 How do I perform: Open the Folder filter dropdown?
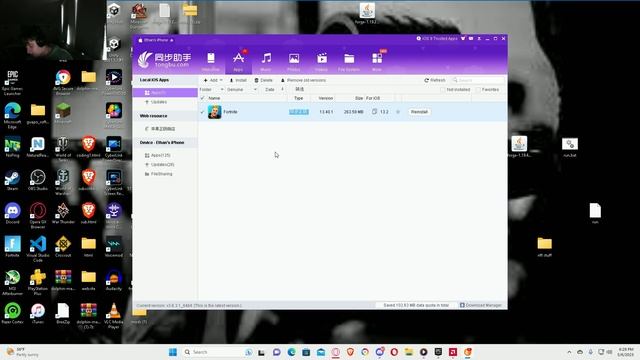point(211,89)
